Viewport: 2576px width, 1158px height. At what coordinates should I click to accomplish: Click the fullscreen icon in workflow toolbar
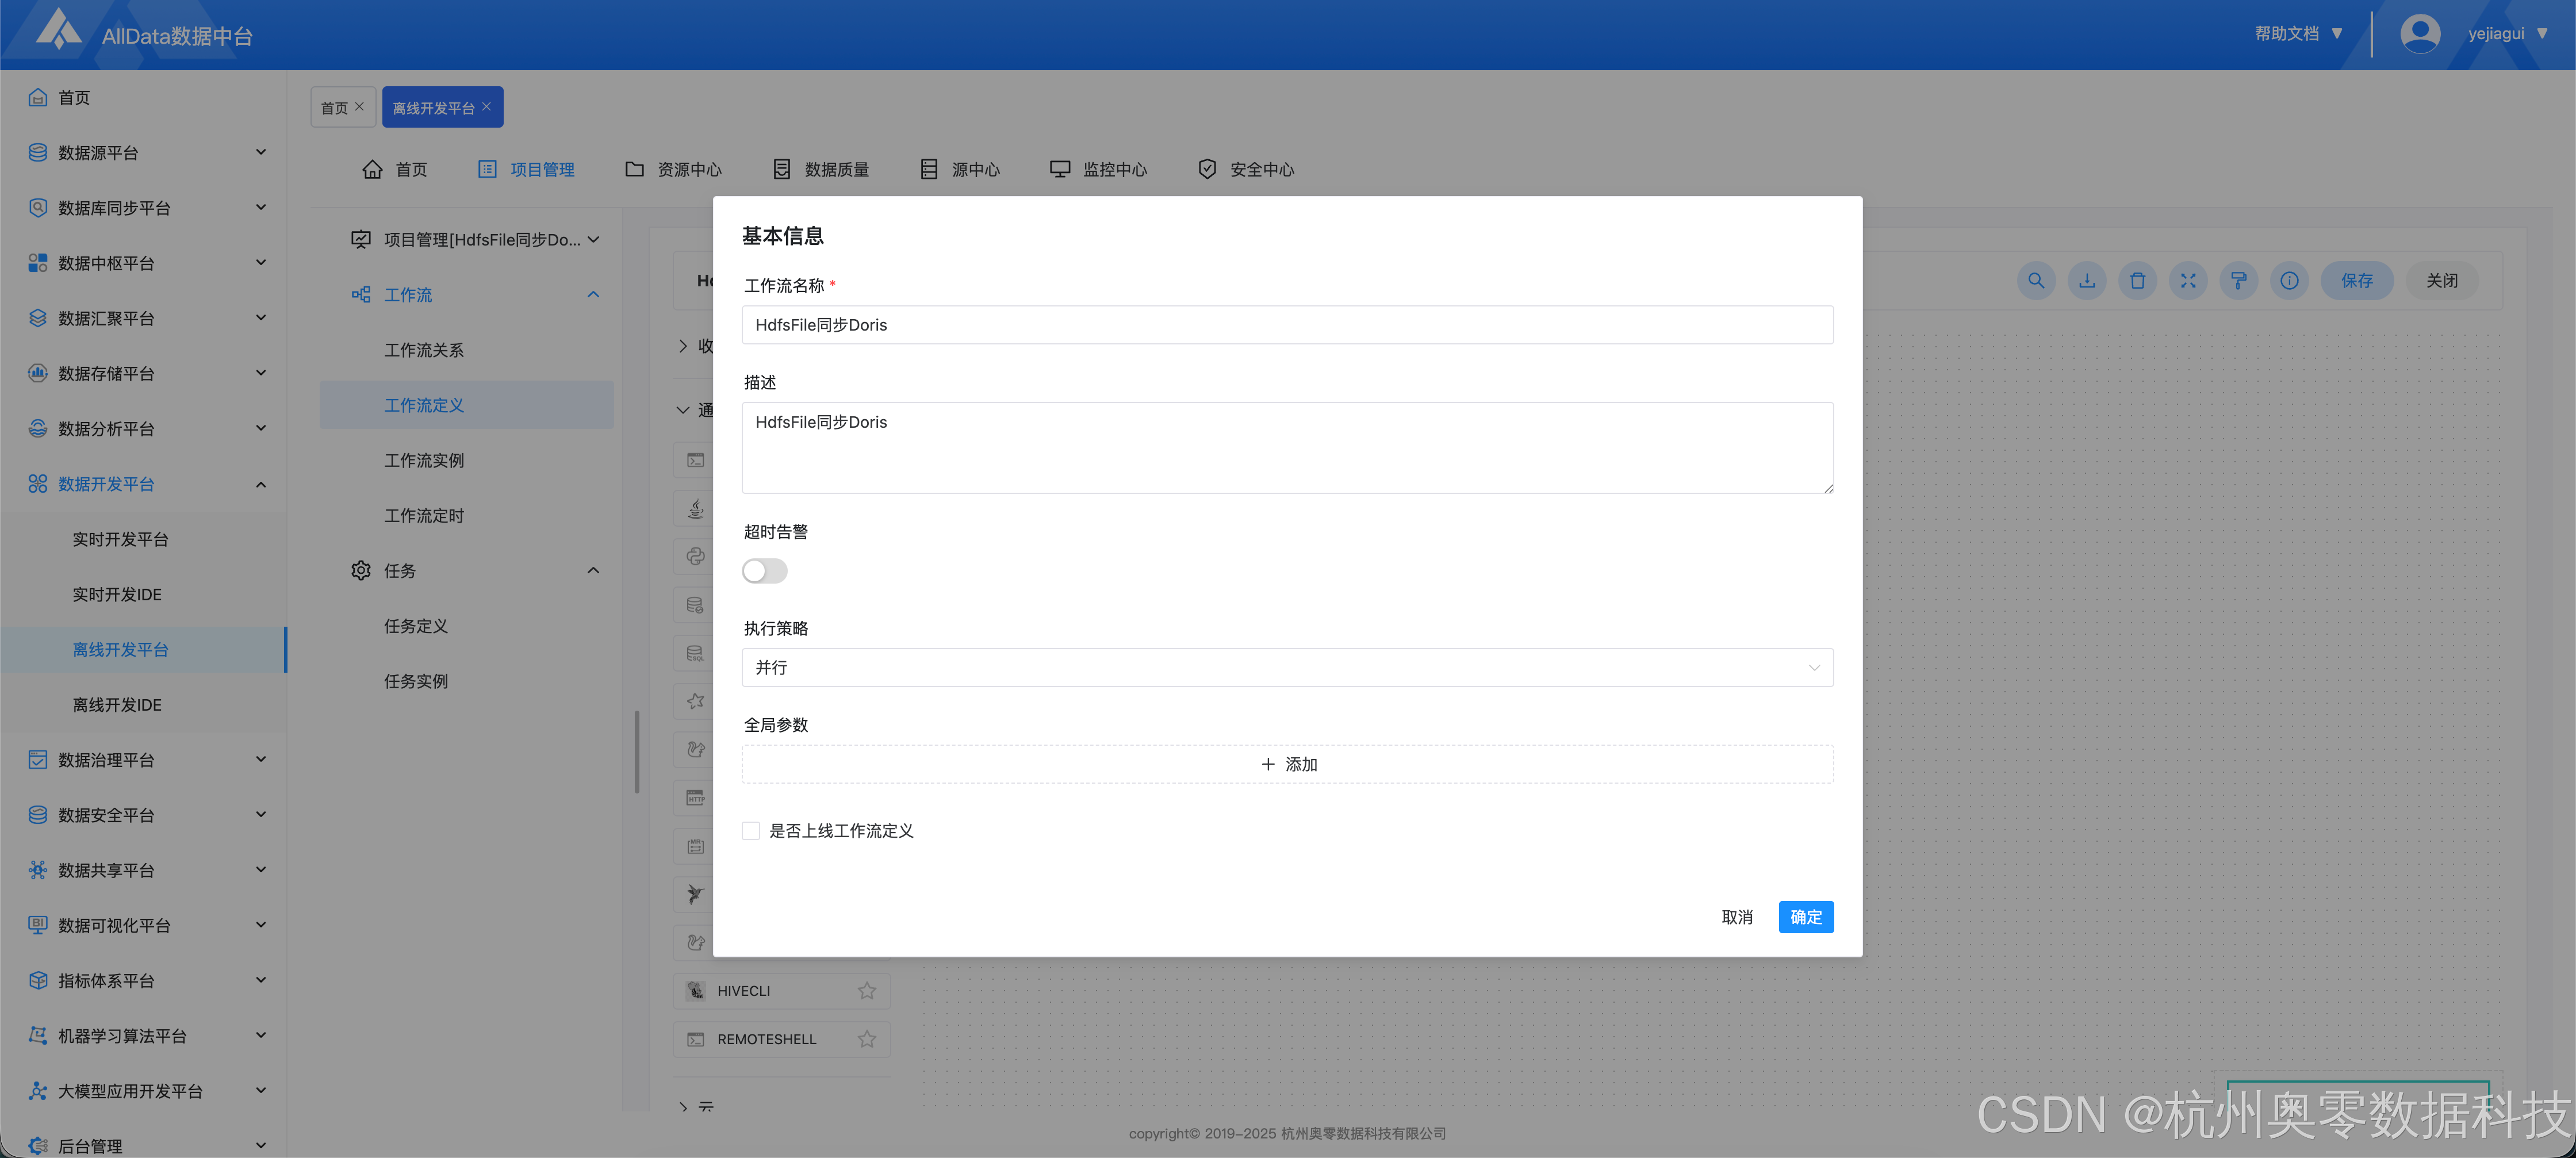(x=2189, y=281)
